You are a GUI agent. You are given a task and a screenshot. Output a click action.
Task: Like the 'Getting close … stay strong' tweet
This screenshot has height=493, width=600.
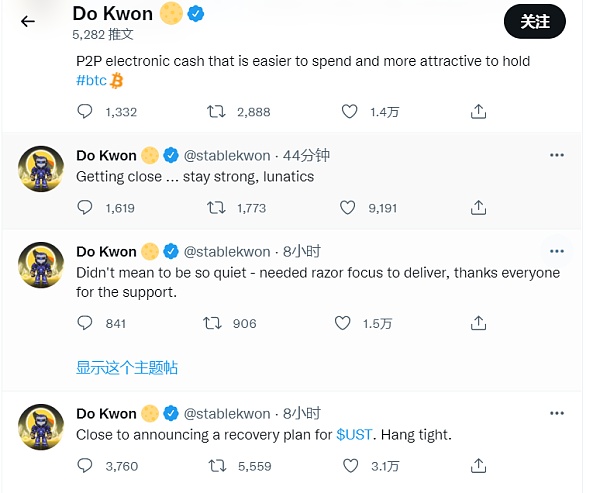point(347,208)
